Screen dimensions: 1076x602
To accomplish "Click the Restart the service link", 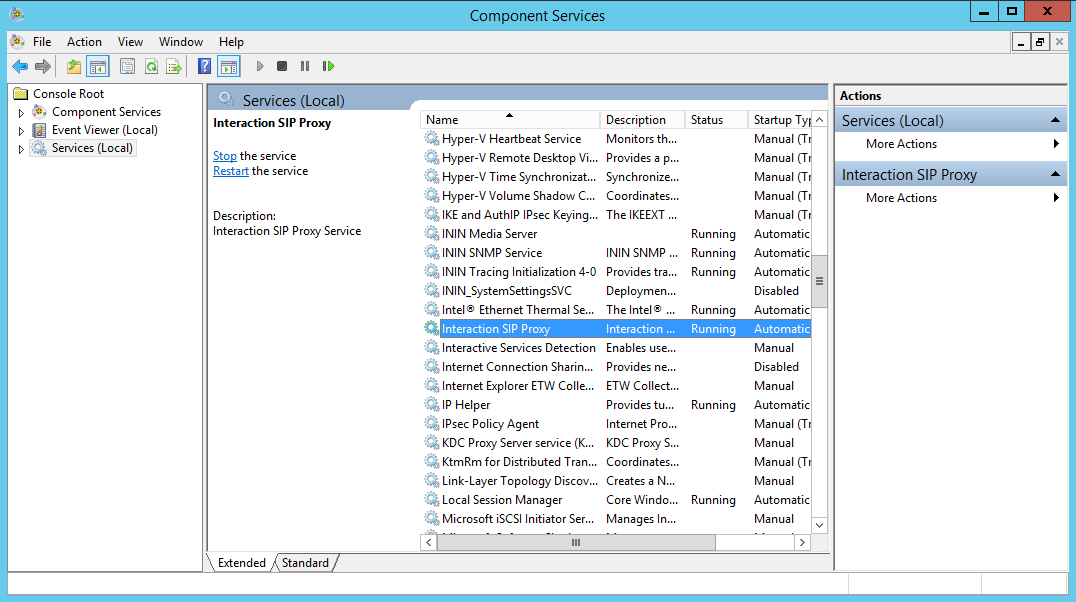I will pyautogui.click(x=231, y=171).
